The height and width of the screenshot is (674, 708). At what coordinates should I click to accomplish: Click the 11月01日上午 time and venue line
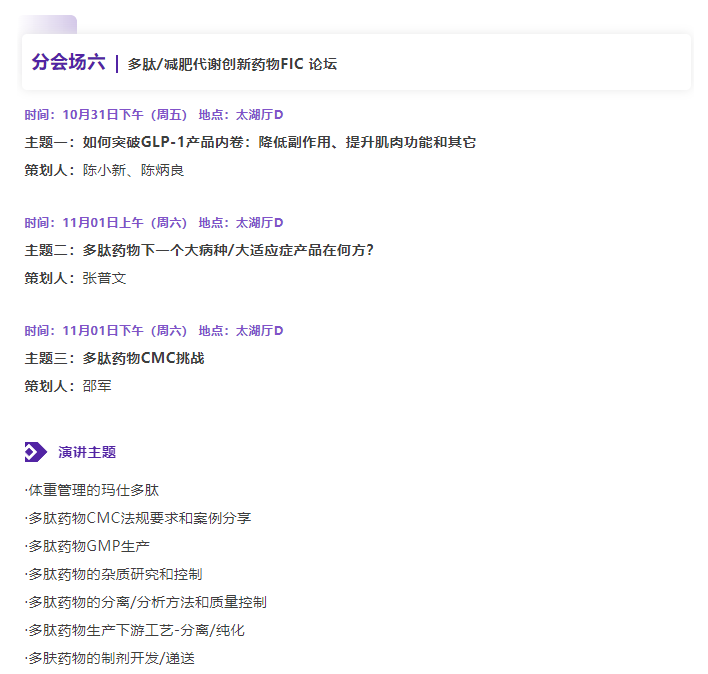pos(154,223)
